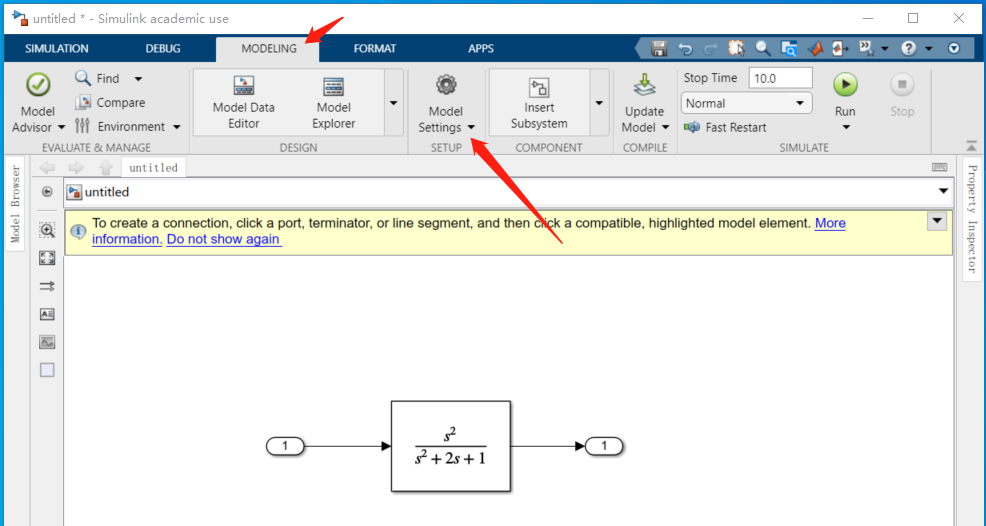Click the favorite commands star icon
986x526 pixels.
(867, 48)
